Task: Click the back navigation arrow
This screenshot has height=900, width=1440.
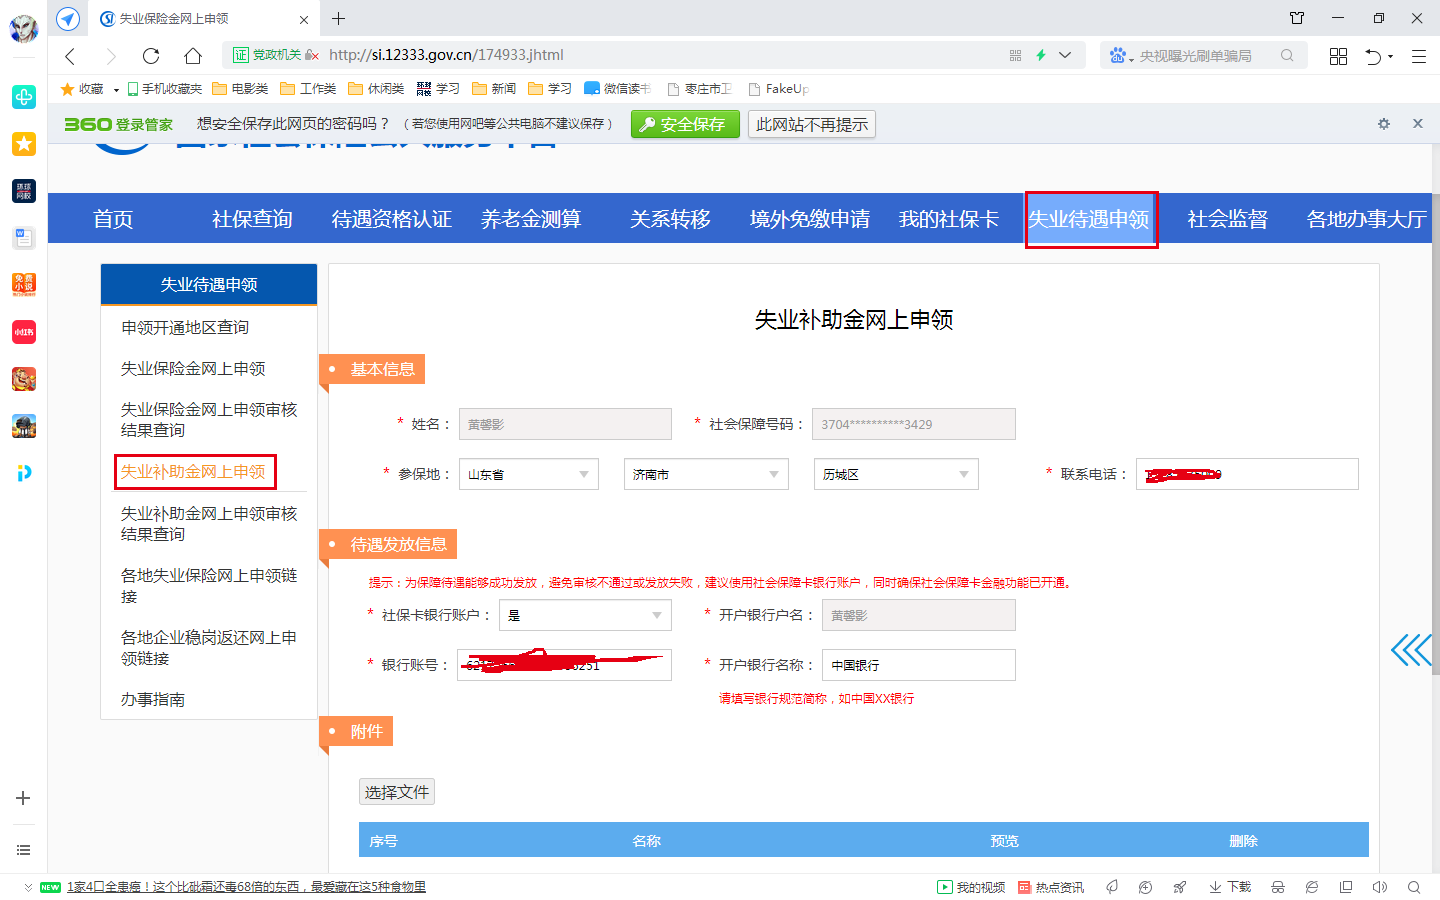Action: pyautogui.click(x=70, y=56)
